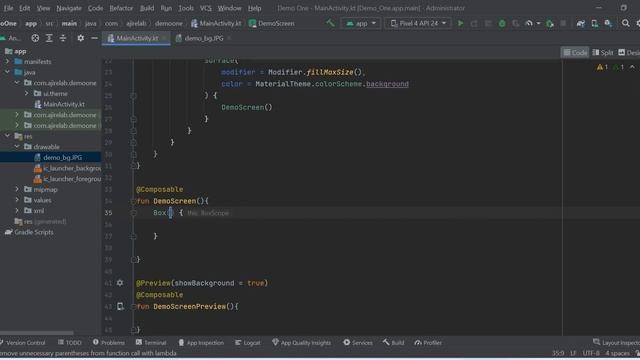Click Expand All in project panel
640x360 pixels.
point(49,38)
